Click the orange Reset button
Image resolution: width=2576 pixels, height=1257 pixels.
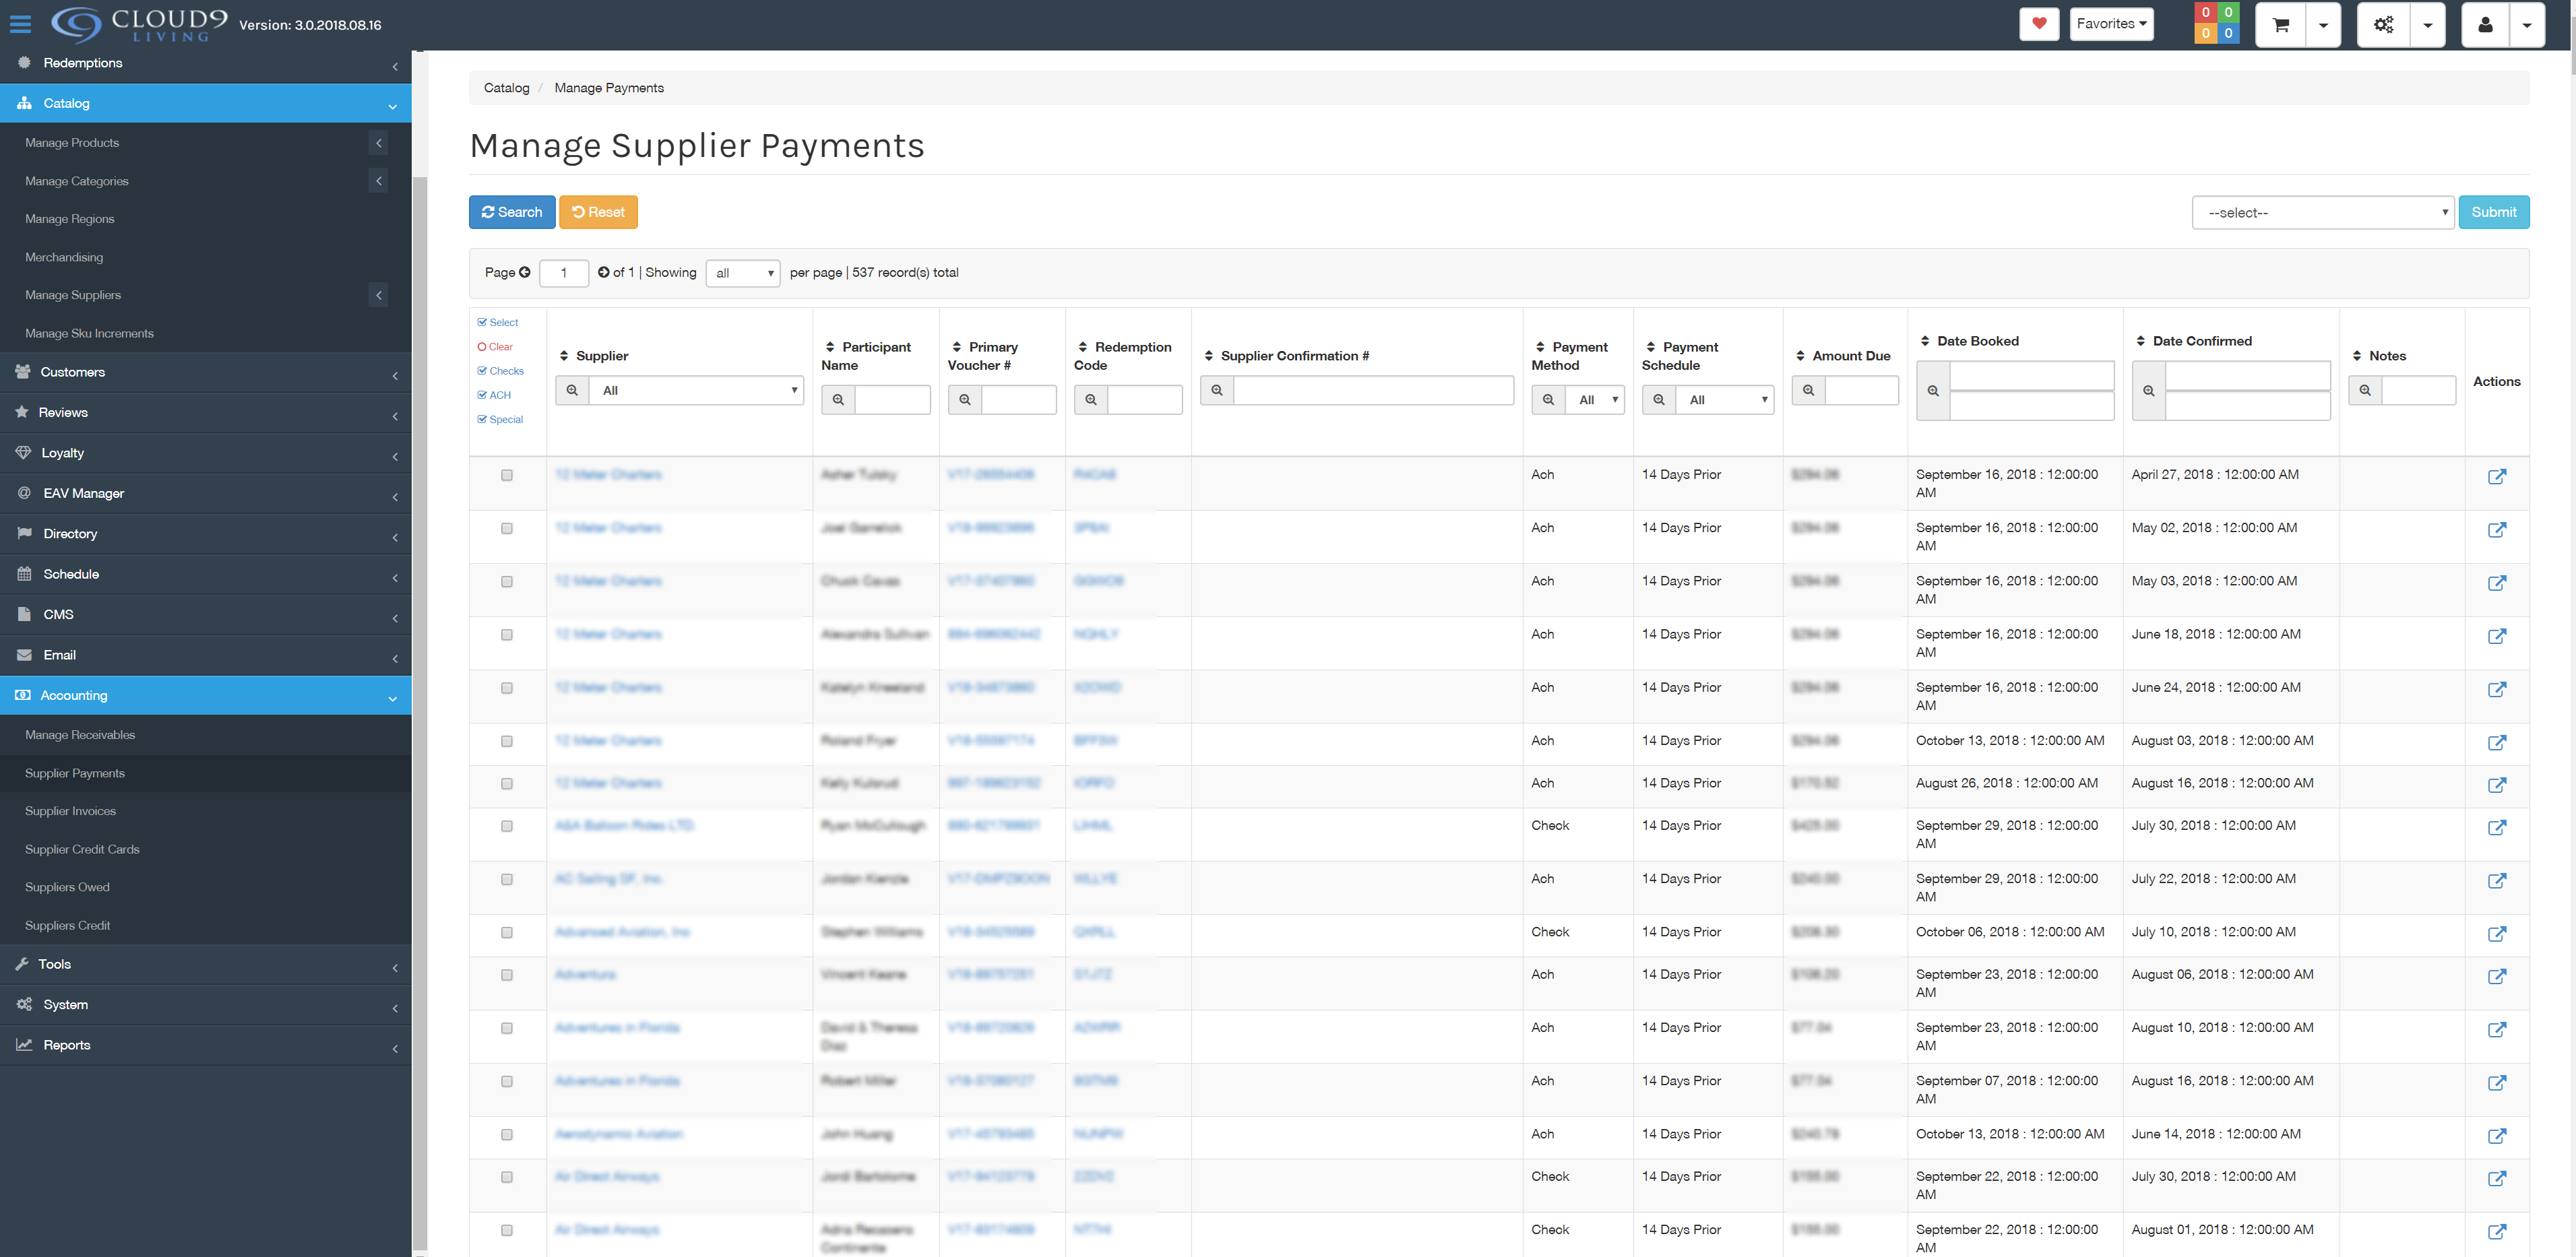(x=598, y=212)
